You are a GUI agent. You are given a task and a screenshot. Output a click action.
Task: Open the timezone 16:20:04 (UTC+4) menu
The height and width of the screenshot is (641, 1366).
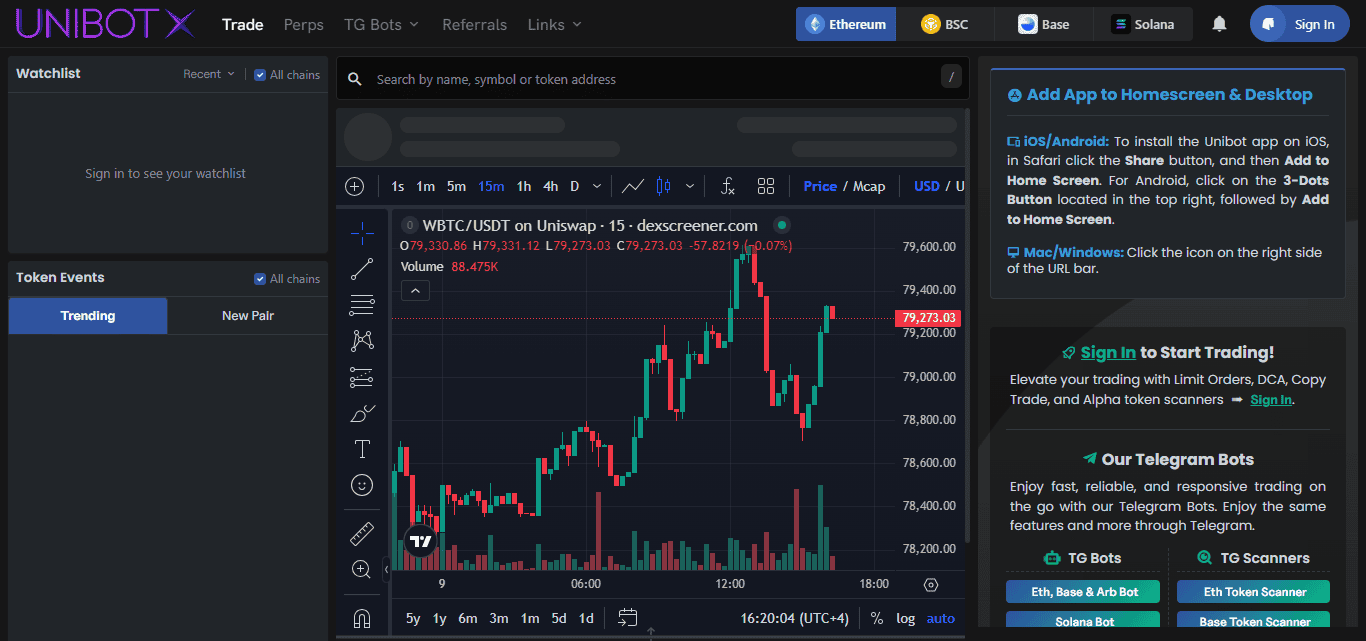[x=794, y=618]
